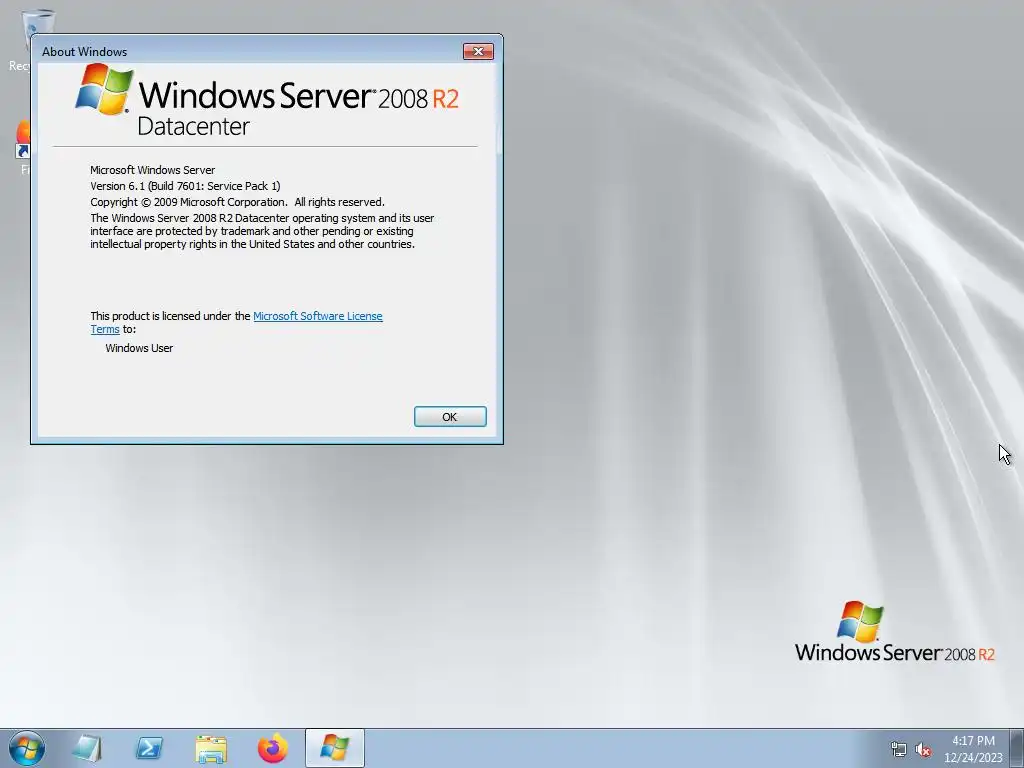Open Windows PowerShell from the taskbar
This screenshot has height=768, width=1024.
click(x=149, y=748)
